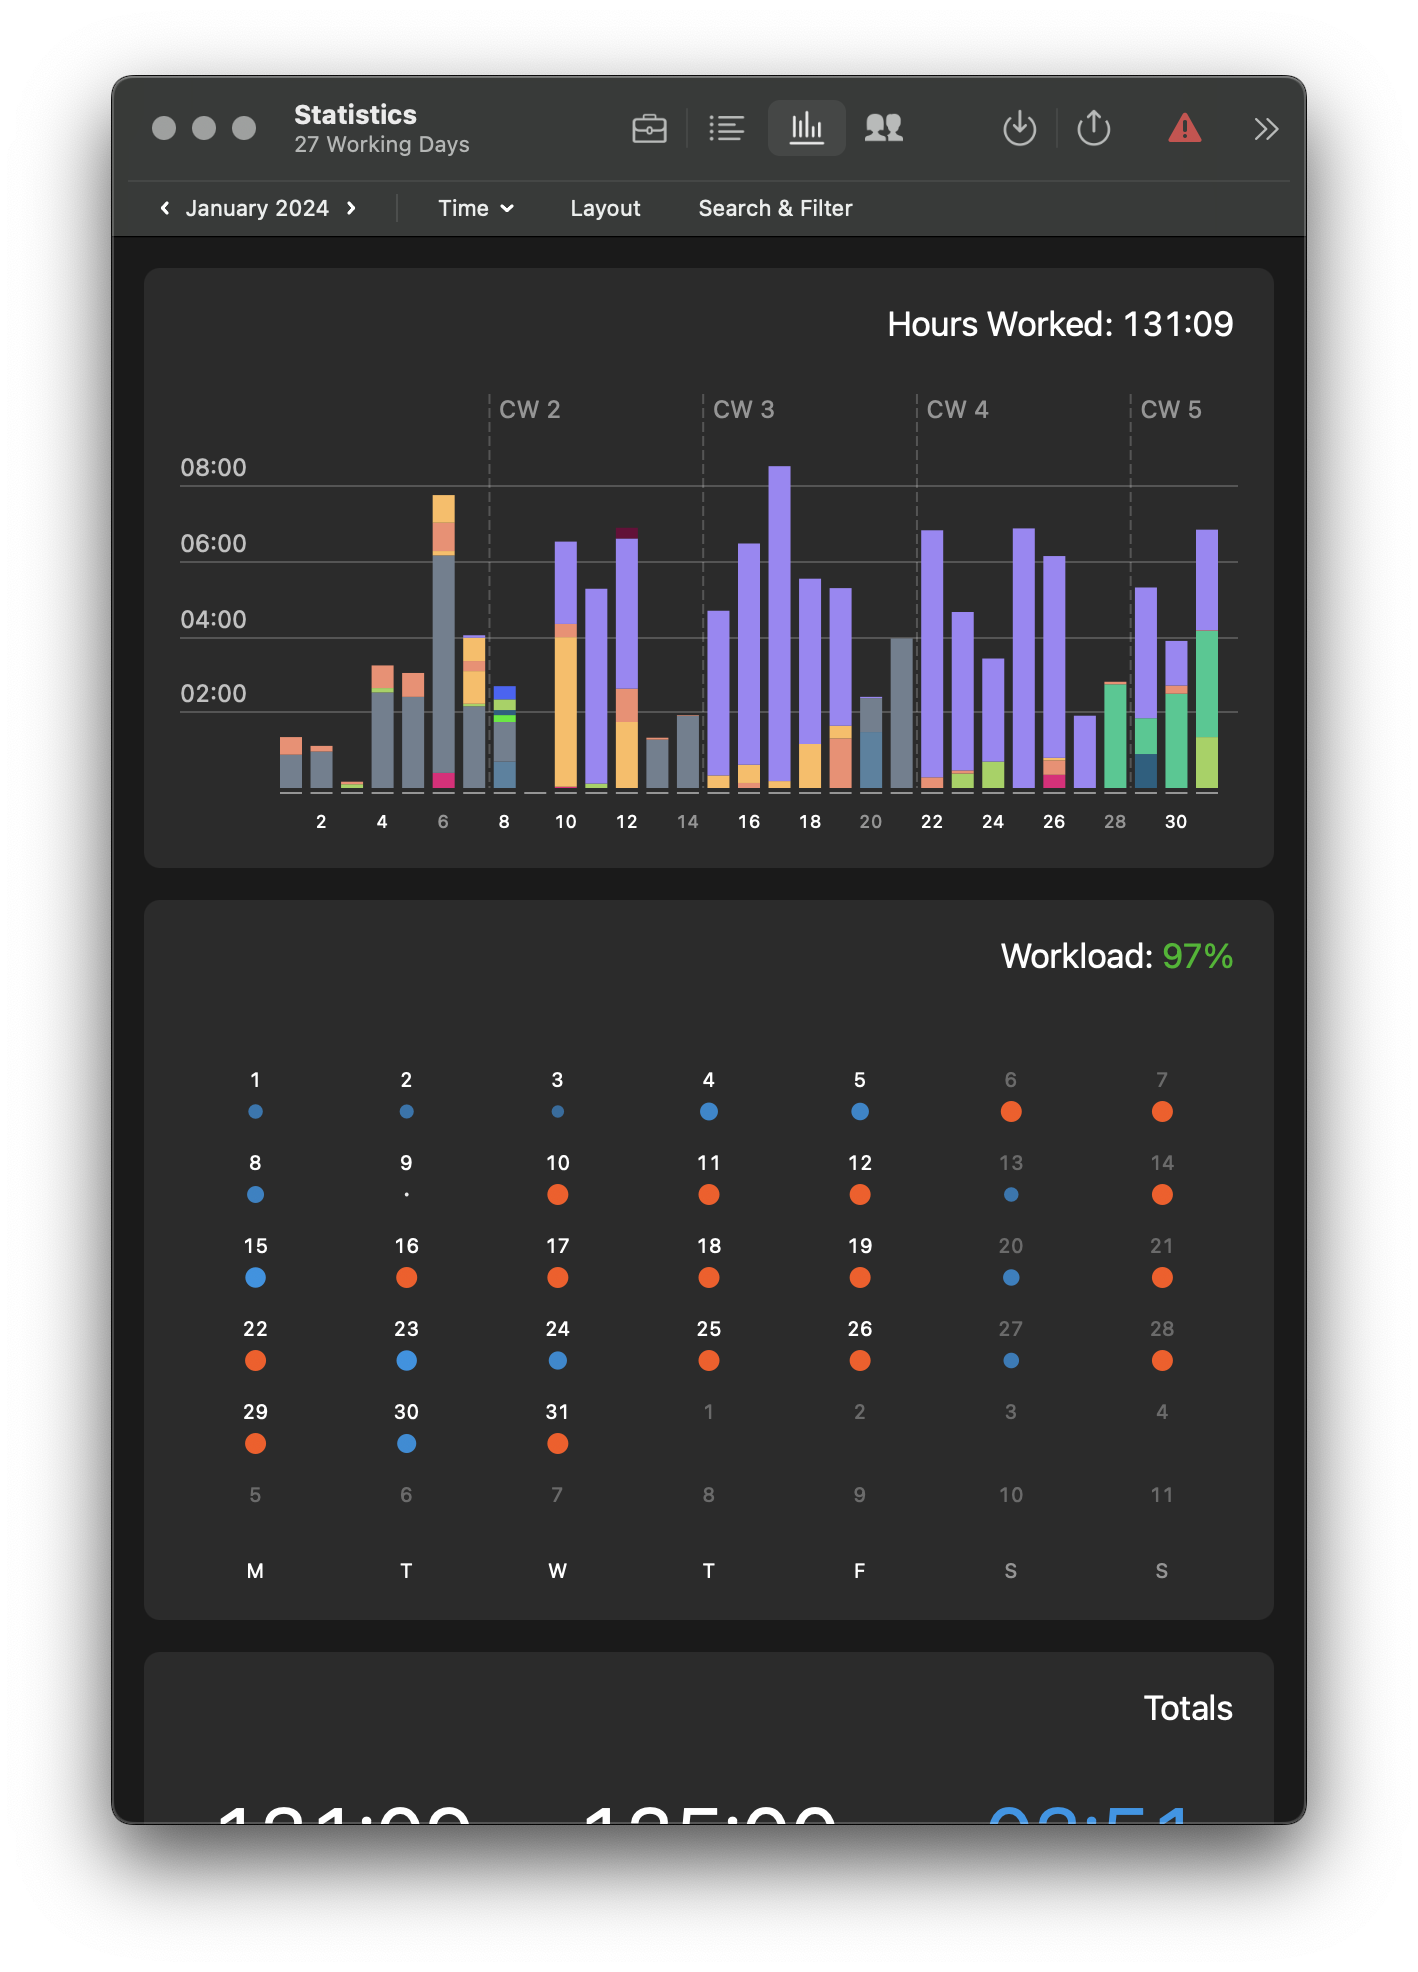The width and height of the screenshot is (1418, 1972).
Task: Open the Layout menu
Action: click(x=605, y=208)
